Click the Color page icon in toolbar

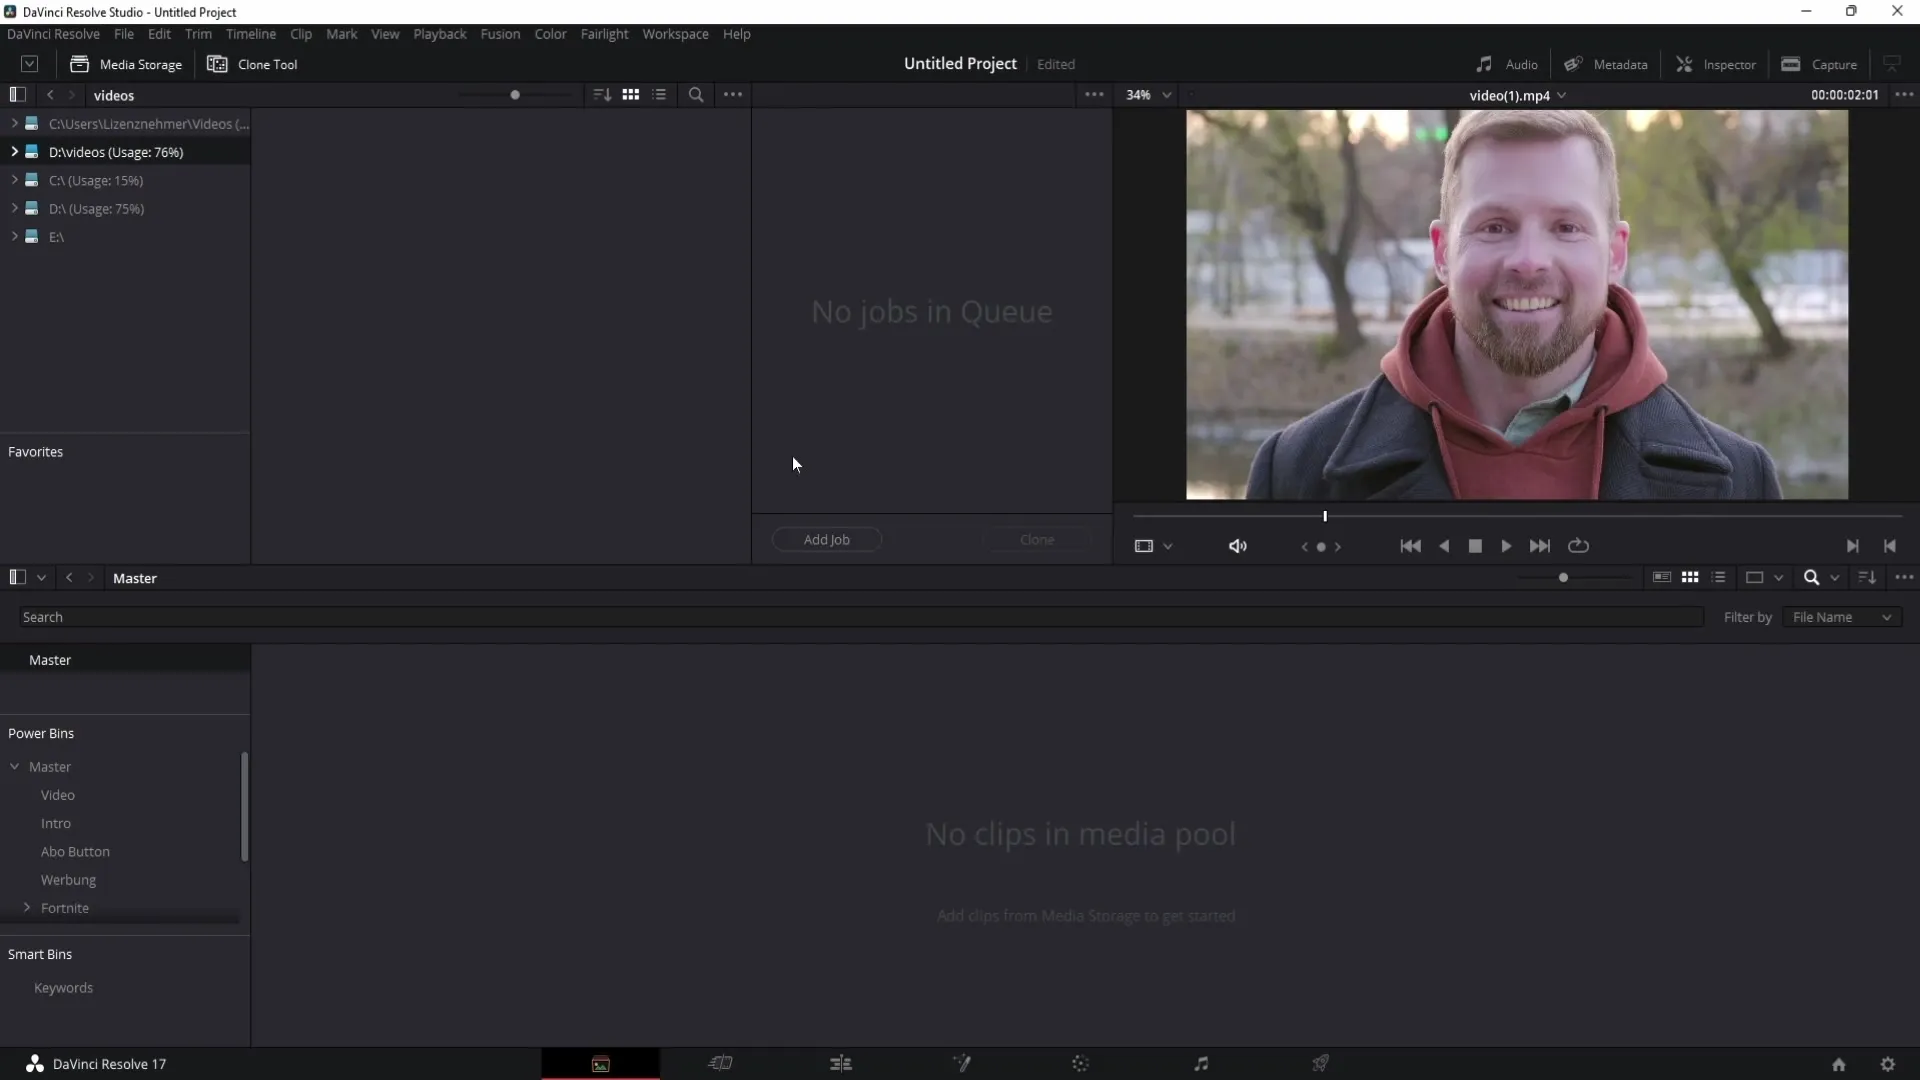(x=1080, y=1063)
